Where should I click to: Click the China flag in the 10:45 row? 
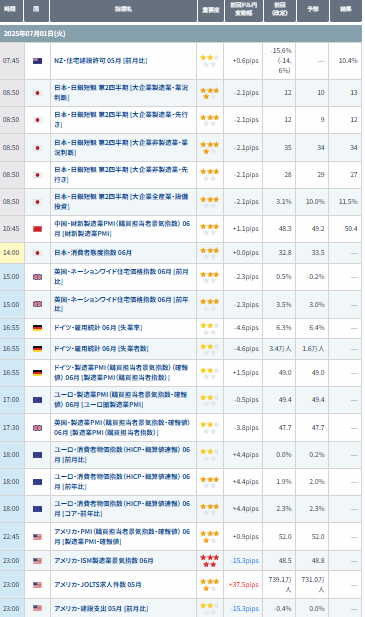37,229
